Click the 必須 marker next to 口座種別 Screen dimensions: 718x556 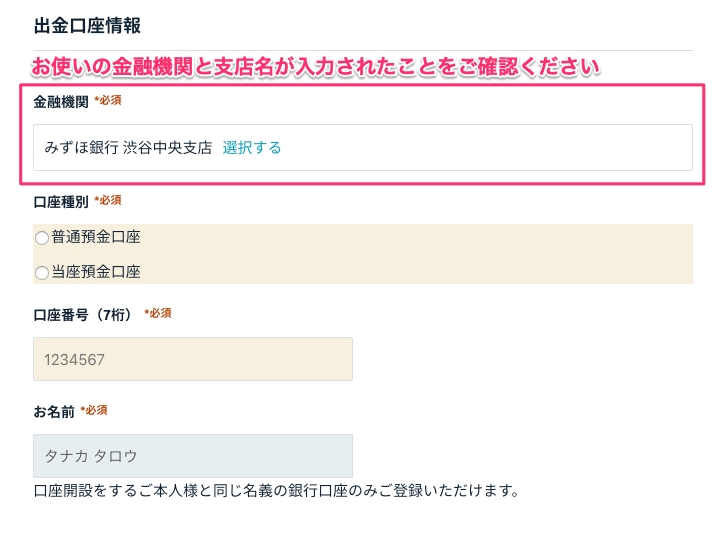108,200
